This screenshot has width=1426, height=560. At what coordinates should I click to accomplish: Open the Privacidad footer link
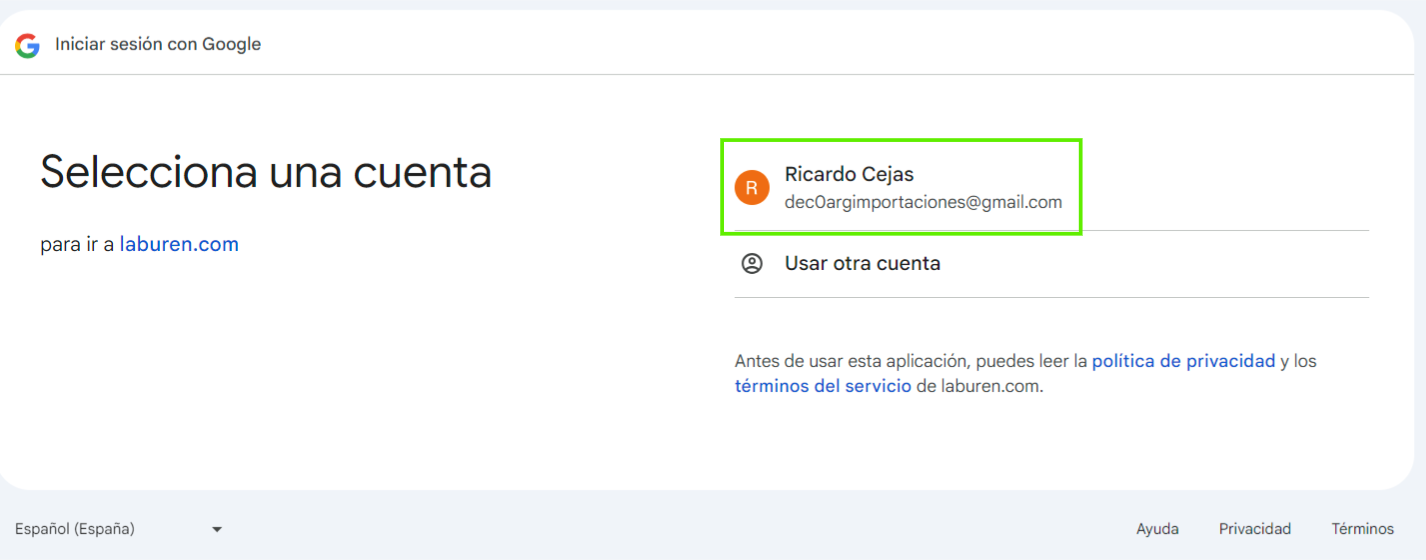(x=1255, y=529)
